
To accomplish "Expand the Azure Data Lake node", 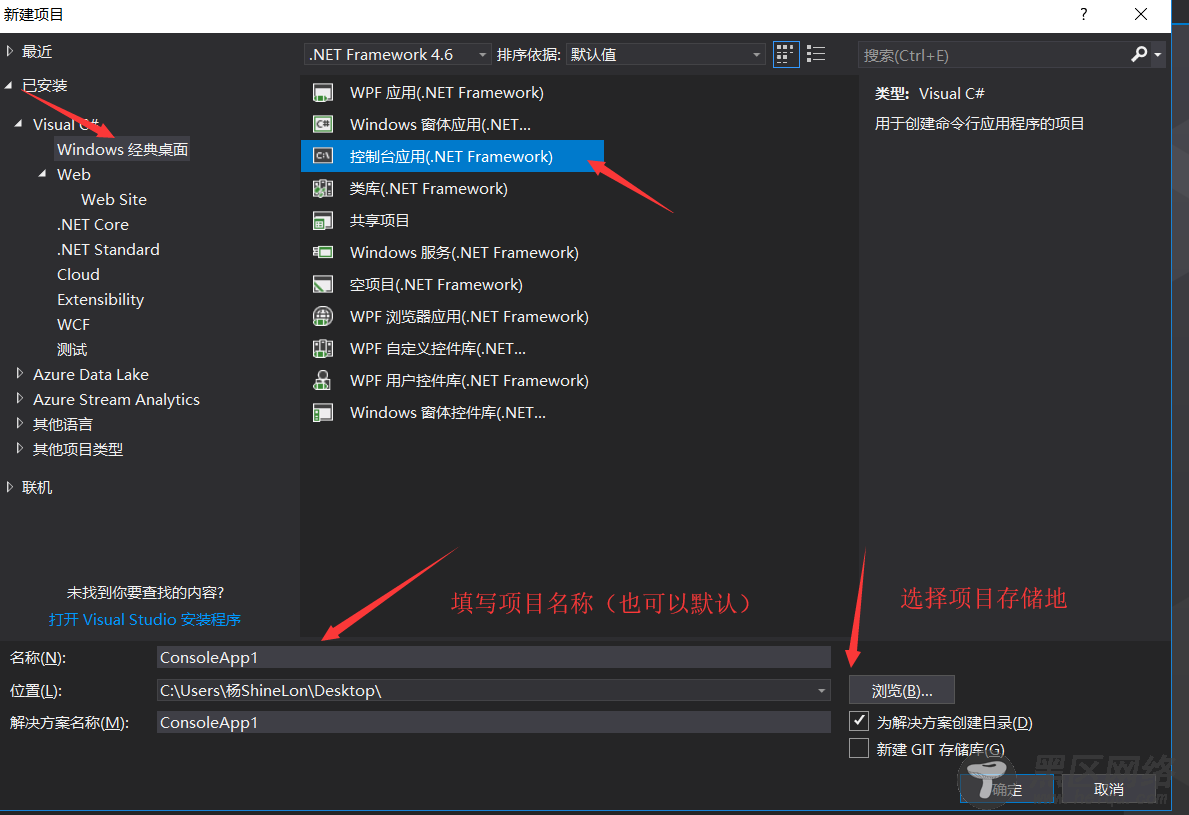I will pyautogui.click(x=20, y=374).
